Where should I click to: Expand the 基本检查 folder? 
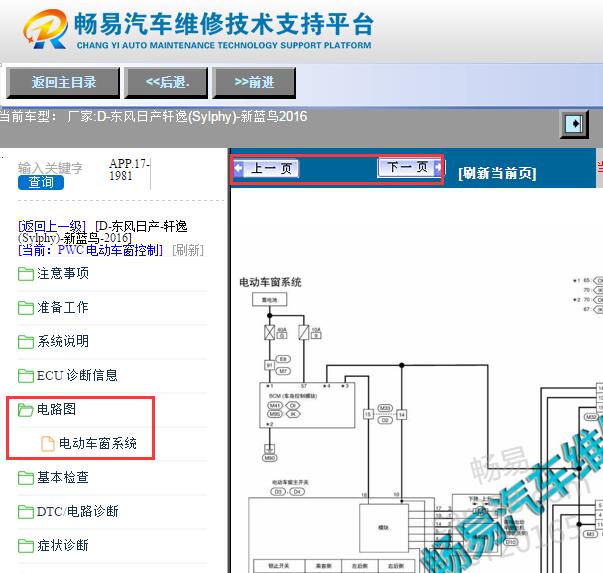click(x=63, y=478)
